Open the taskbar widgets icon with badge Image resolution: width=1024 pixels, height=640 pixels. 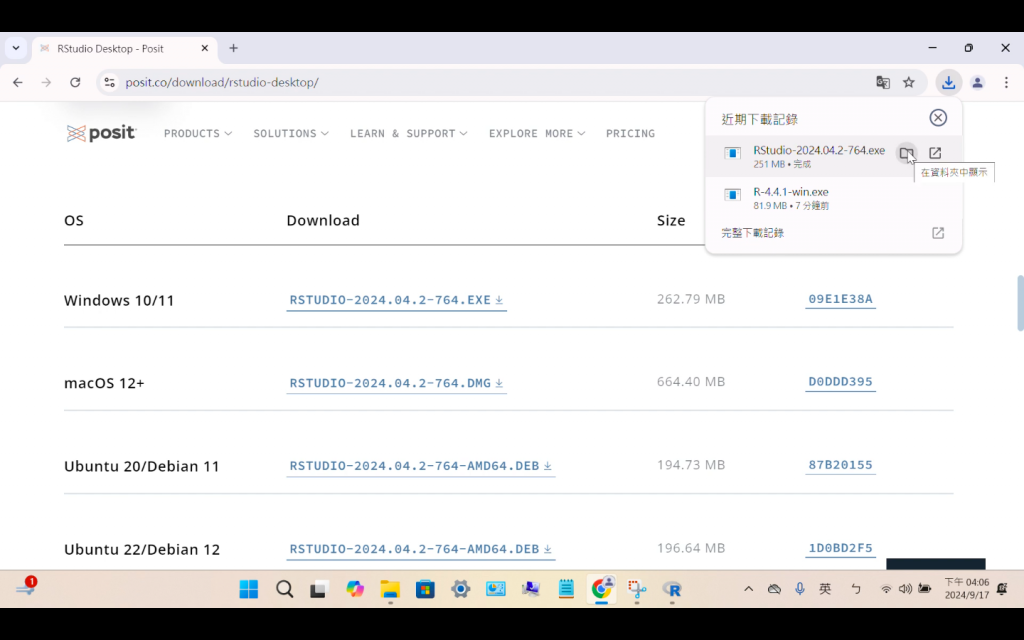(26, 587)
